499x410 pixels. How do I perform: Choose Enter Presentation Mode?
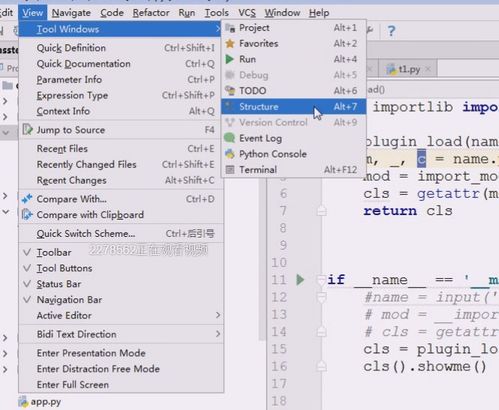pyautogui.click(x=121, y=353)
